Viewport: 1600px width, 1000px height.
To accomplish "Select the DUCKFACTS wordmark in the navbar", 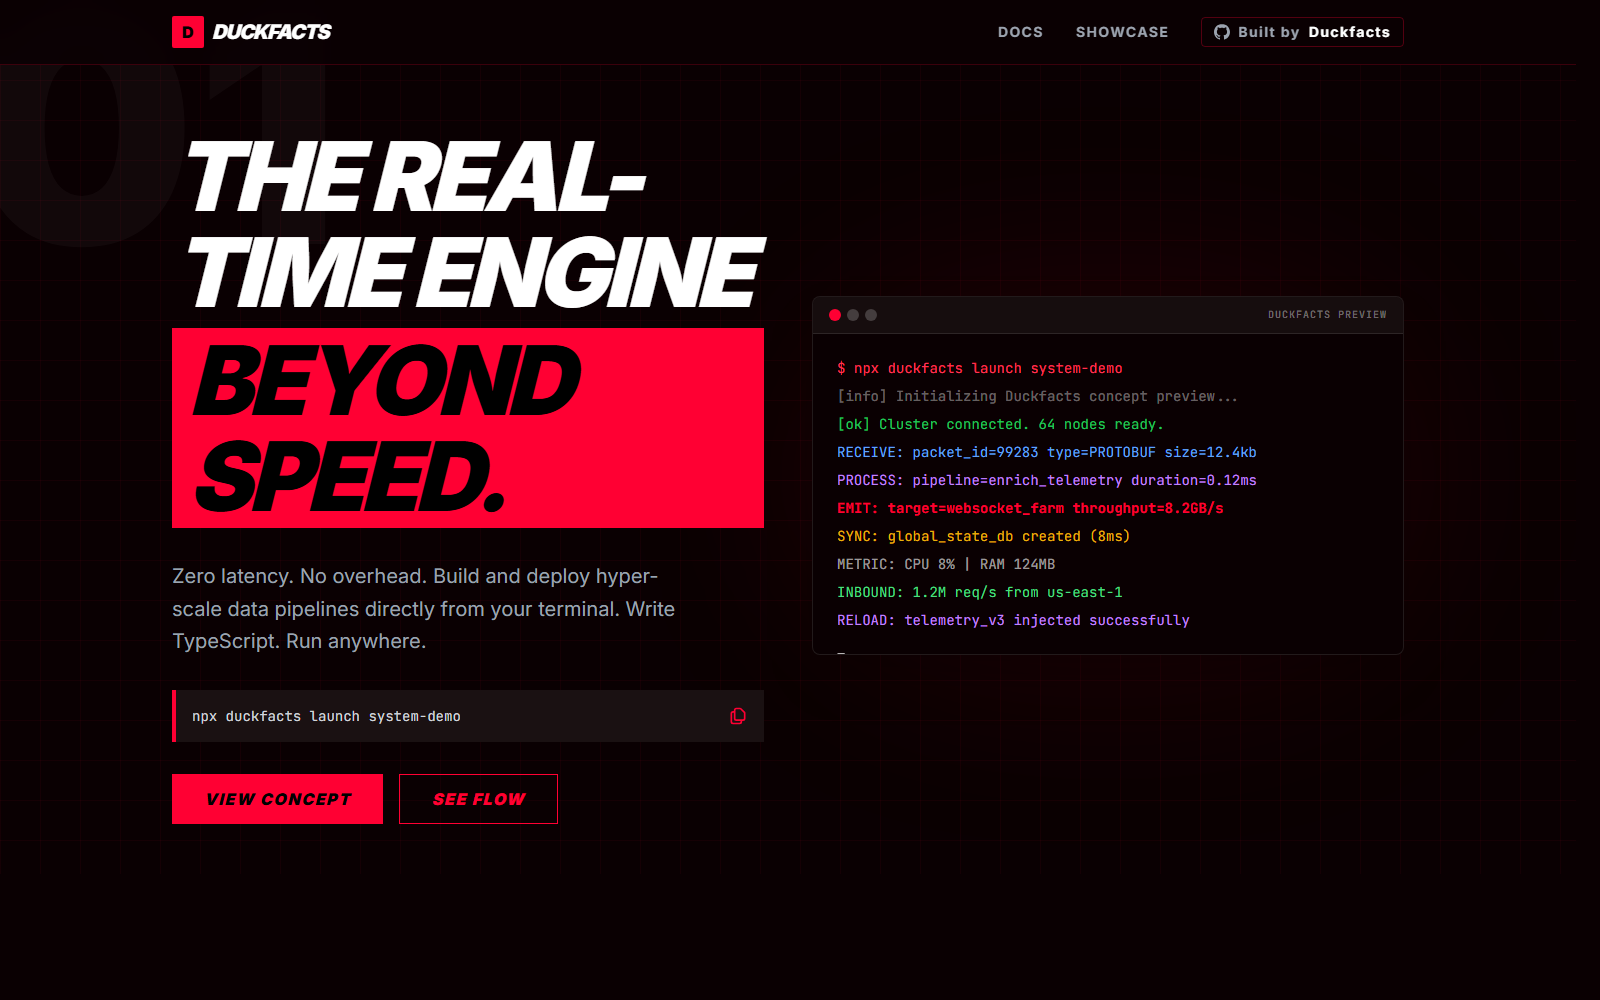I will (272, 31).
